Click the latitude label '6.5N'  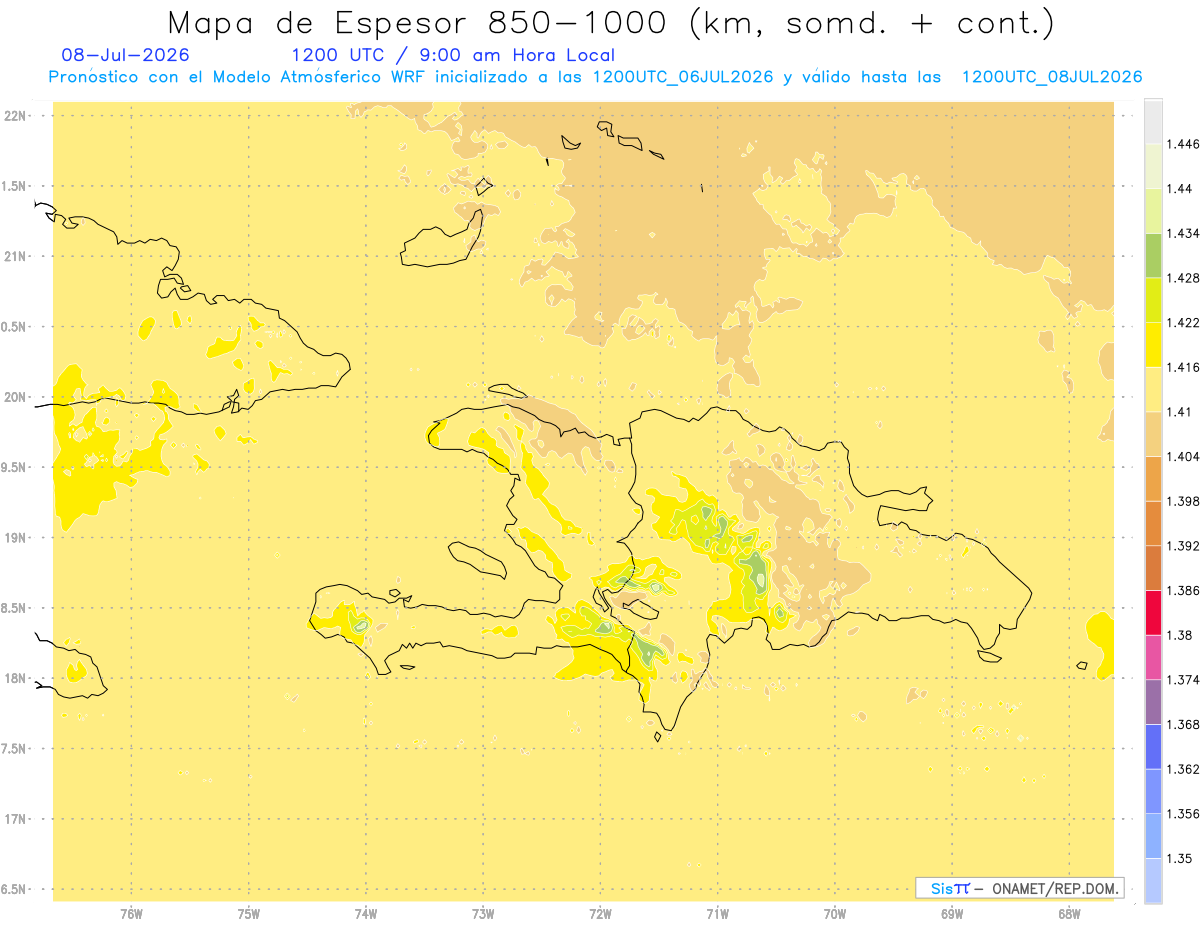pos(15,889)
